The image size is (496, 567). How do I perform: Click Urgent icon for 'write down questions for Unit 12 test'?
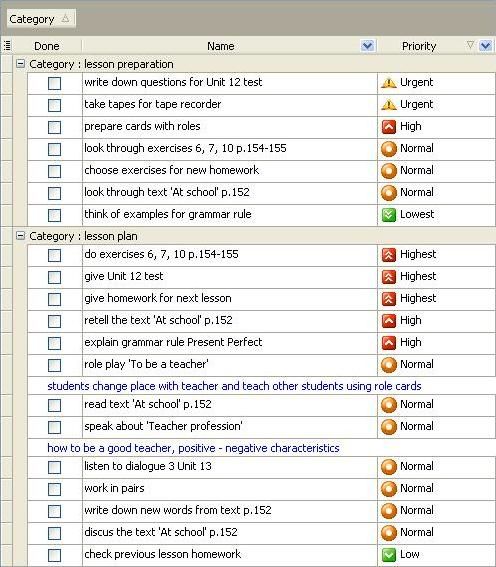(389, 83)
